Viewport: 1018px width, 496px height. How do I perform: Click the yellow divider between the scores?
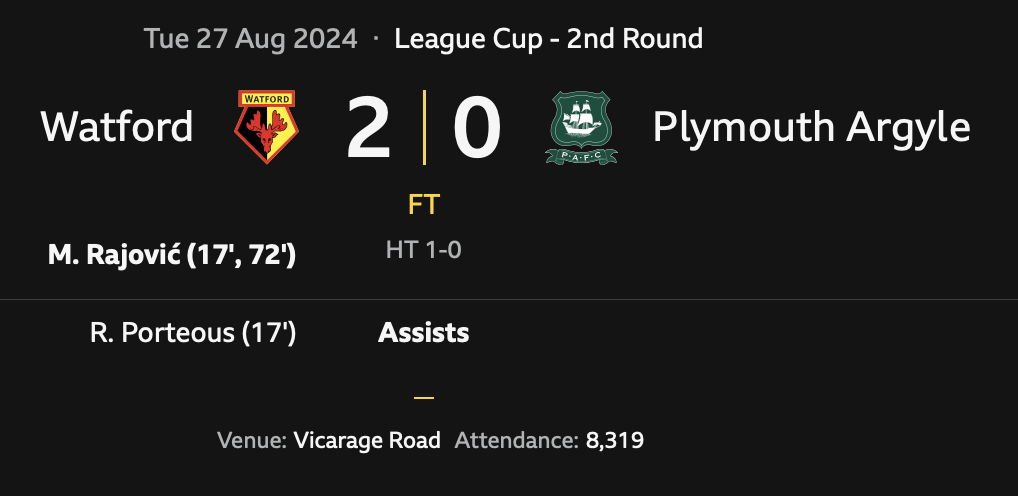tap(424, 127)
